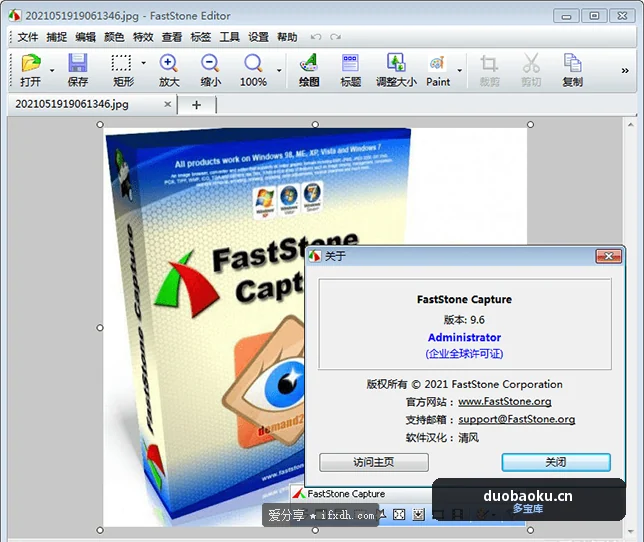
Task: Open the 捕捉 (Capture) menu
Action: tap(56, 37)
